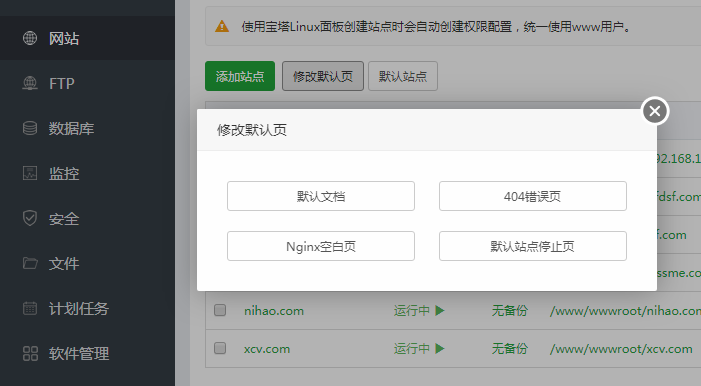Image resolution: width=701 pixels, height=386 pixels.
Task: Close the 修改默认页 dialog
Action: (x=655, y=111)
